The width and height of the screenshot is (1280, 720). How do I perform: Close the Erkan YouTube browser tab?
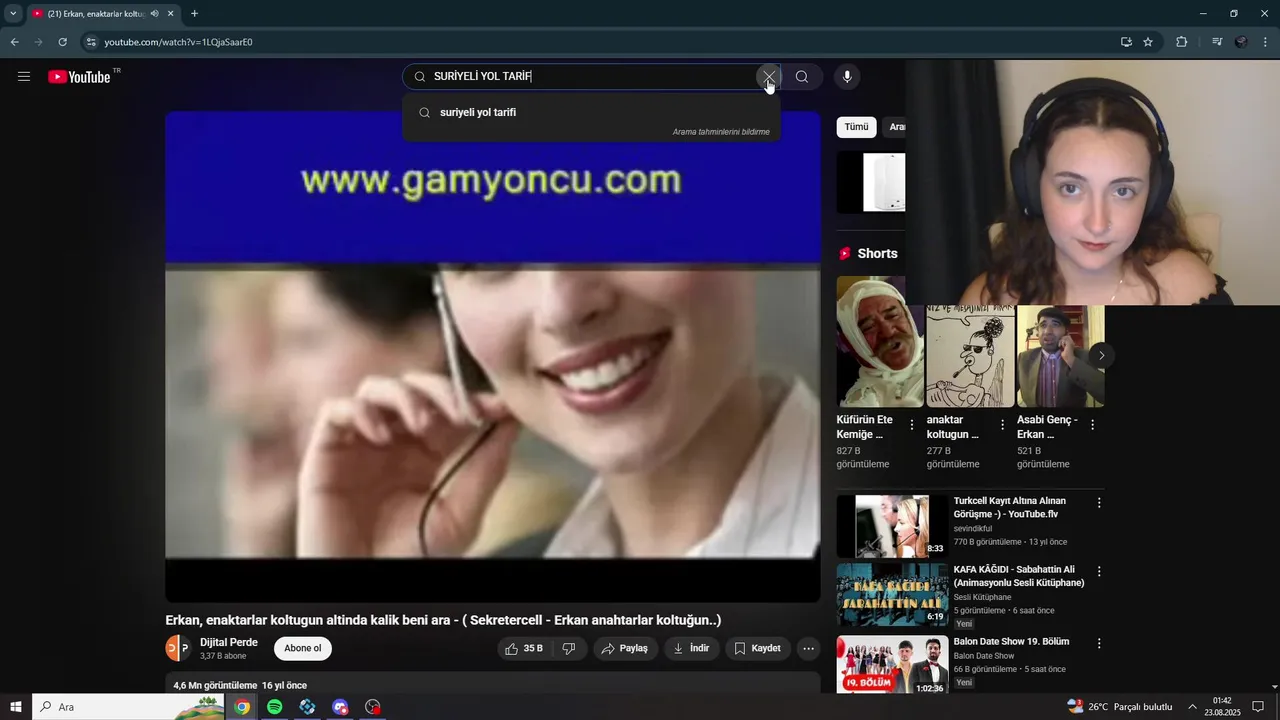click(x=171, y=14)
